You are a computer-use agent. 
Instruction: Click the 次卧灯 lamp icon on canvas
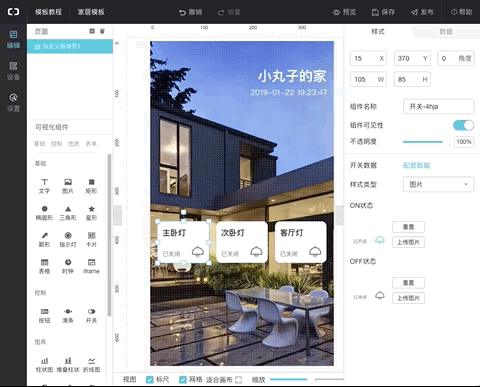coord(256,251)
